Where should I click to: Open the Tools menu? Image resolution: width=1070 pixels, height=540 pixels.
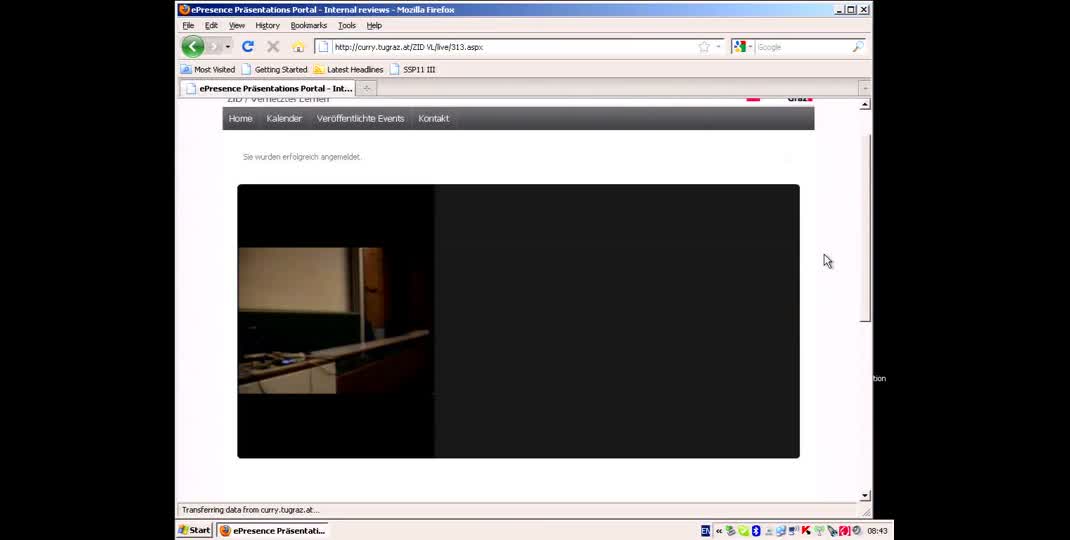pyautogui.click(x=347, y=25)
